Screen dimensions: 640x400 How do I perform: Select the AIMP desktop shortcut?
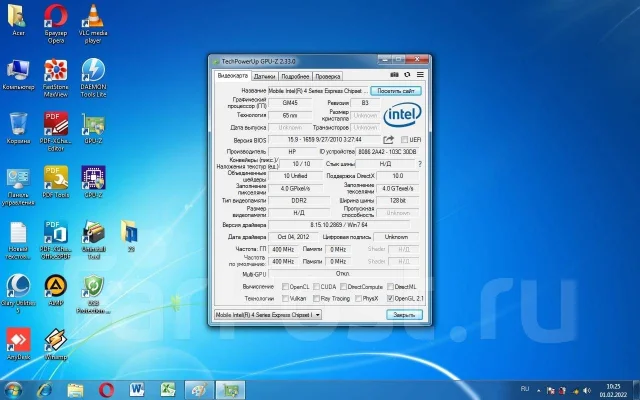(56, 290)
